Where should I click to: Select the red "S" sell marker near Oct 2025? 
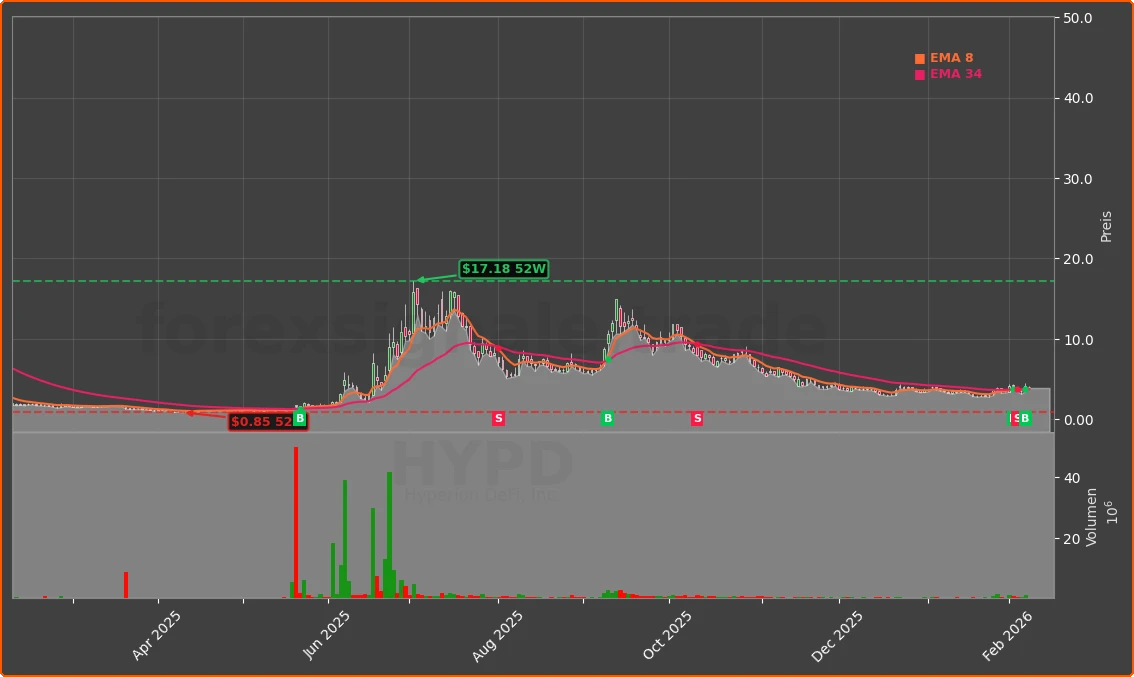697,418
